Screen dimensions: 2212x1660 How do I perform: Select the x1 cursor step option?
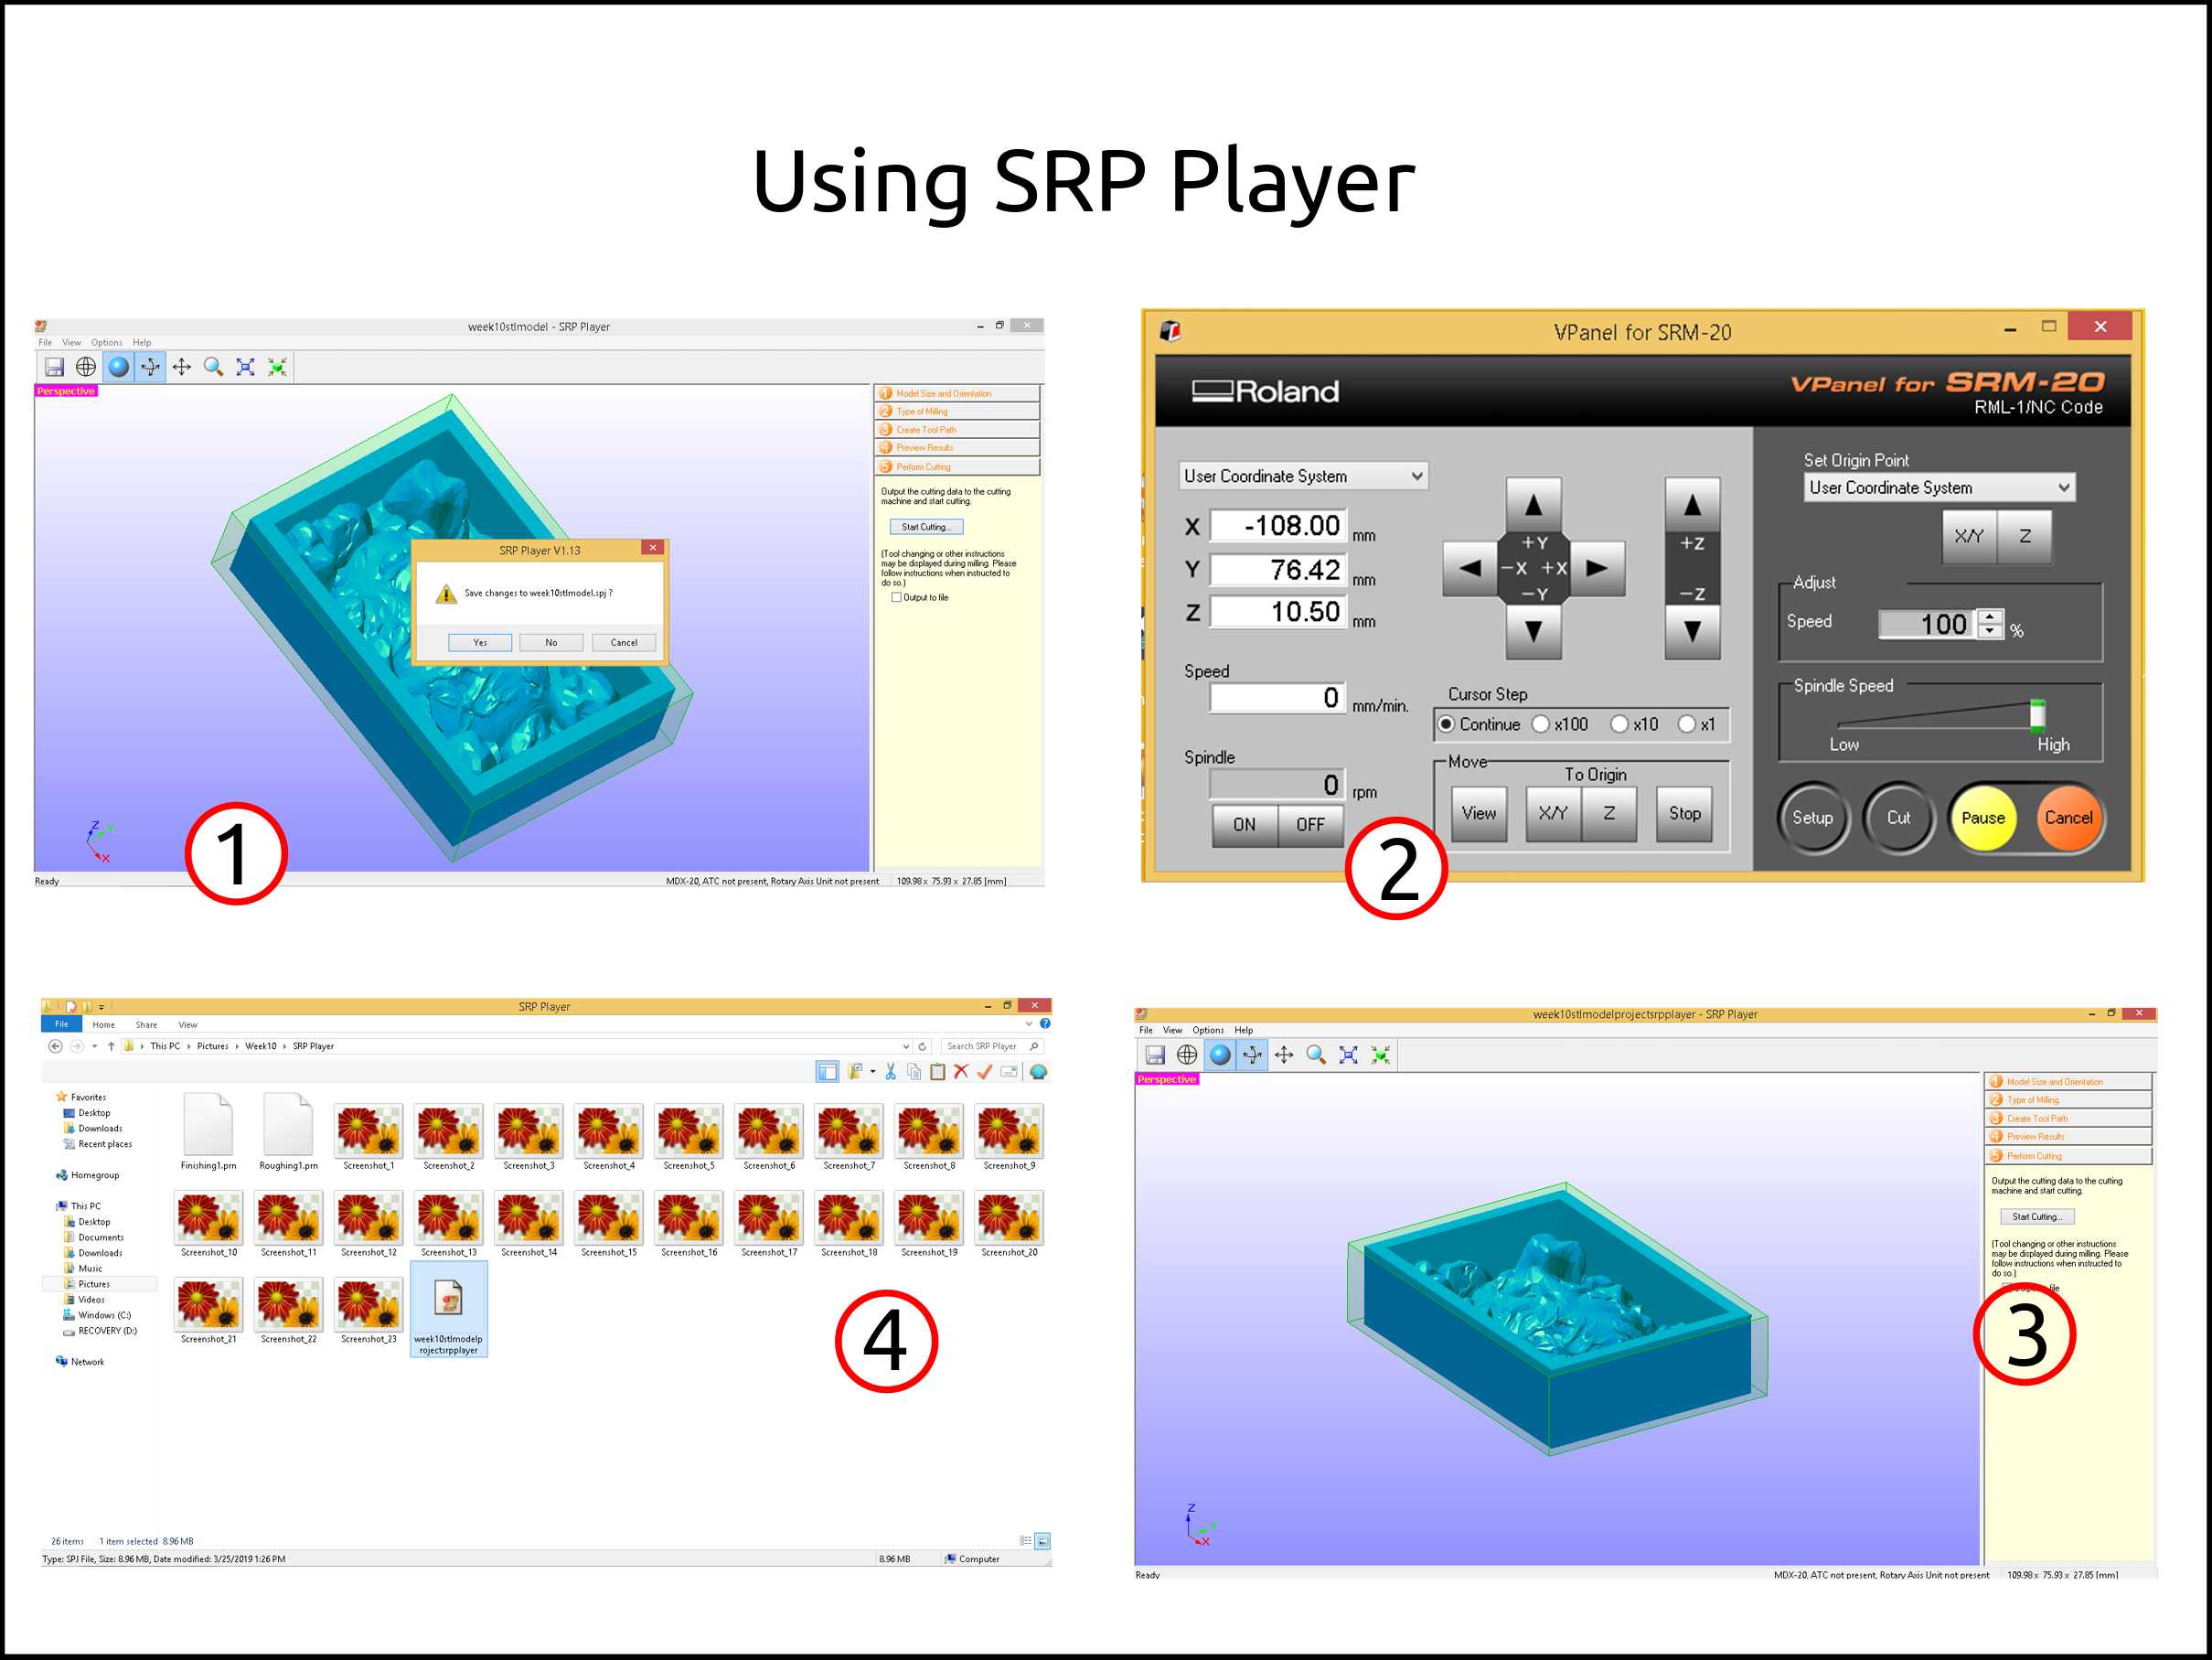point(1687,724)
